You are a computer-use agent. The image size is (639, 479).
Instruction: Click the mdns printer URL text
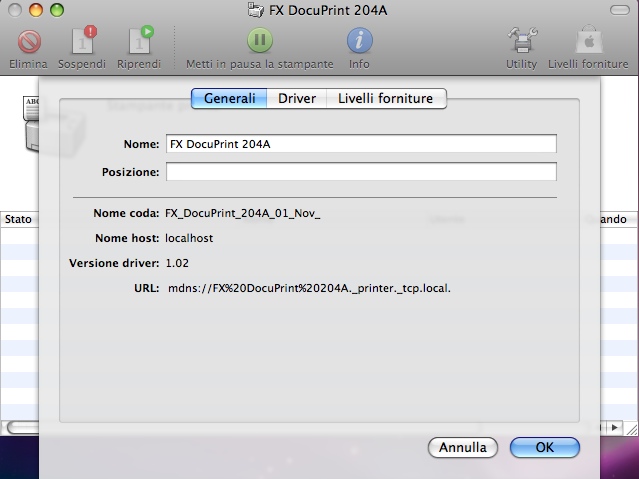click(x=309, y=288)
